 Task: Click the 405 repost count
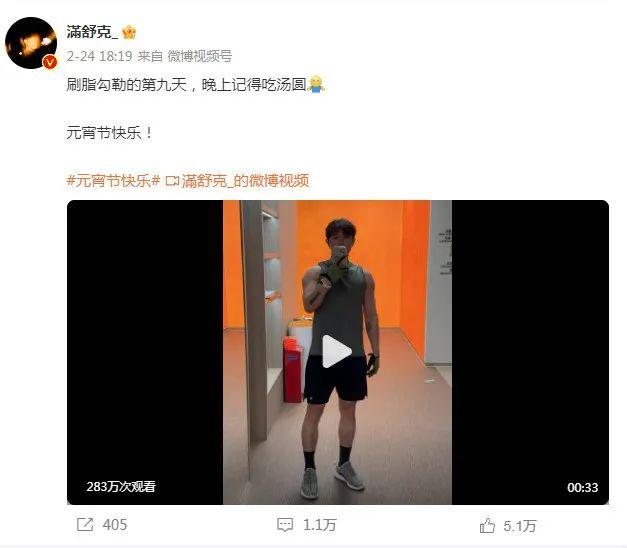coord(115,524)
